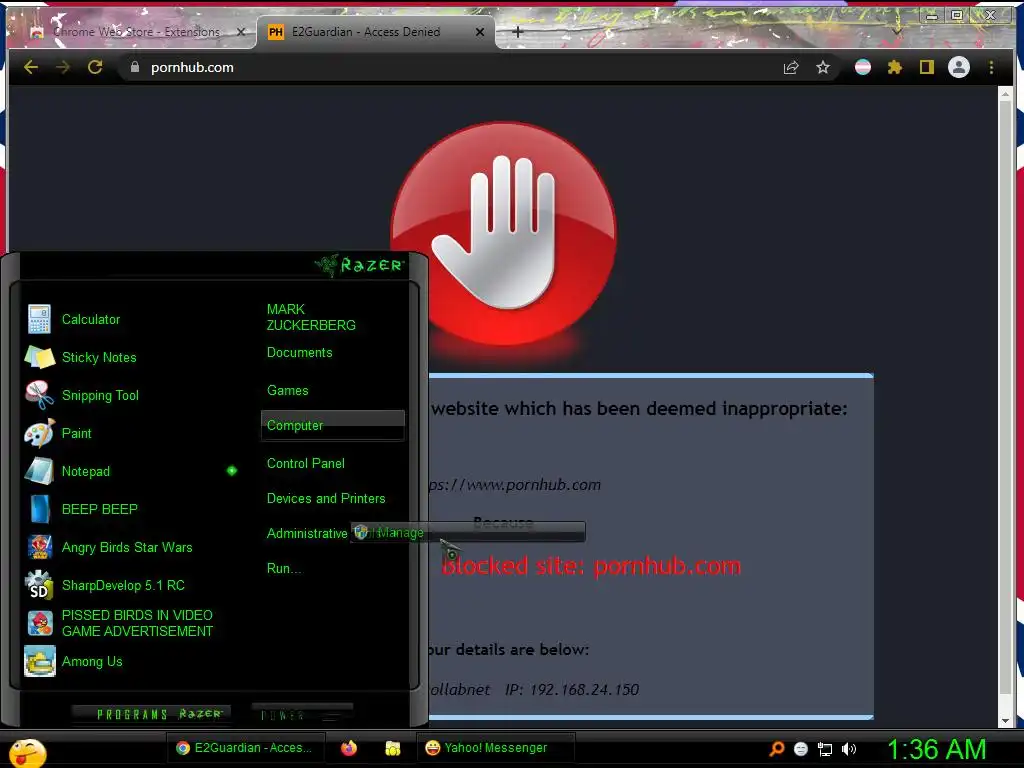Open Firefox from the taskbar
This screenshot has width=1024, height=768.
point(349,748)
